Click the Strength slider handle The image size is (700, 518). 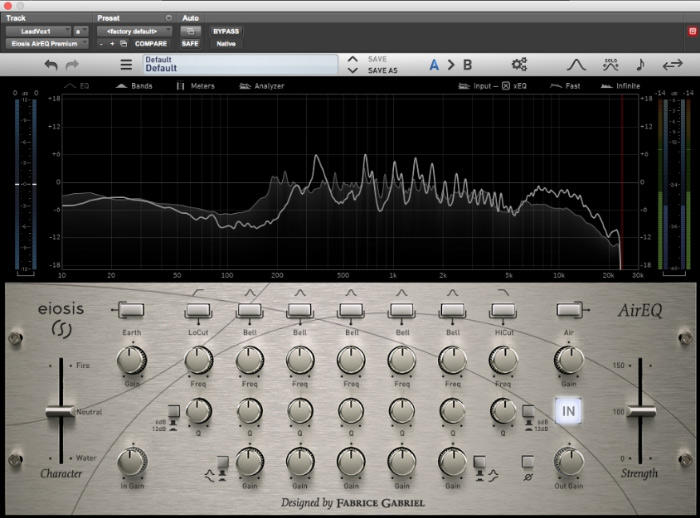click(641, 410)
